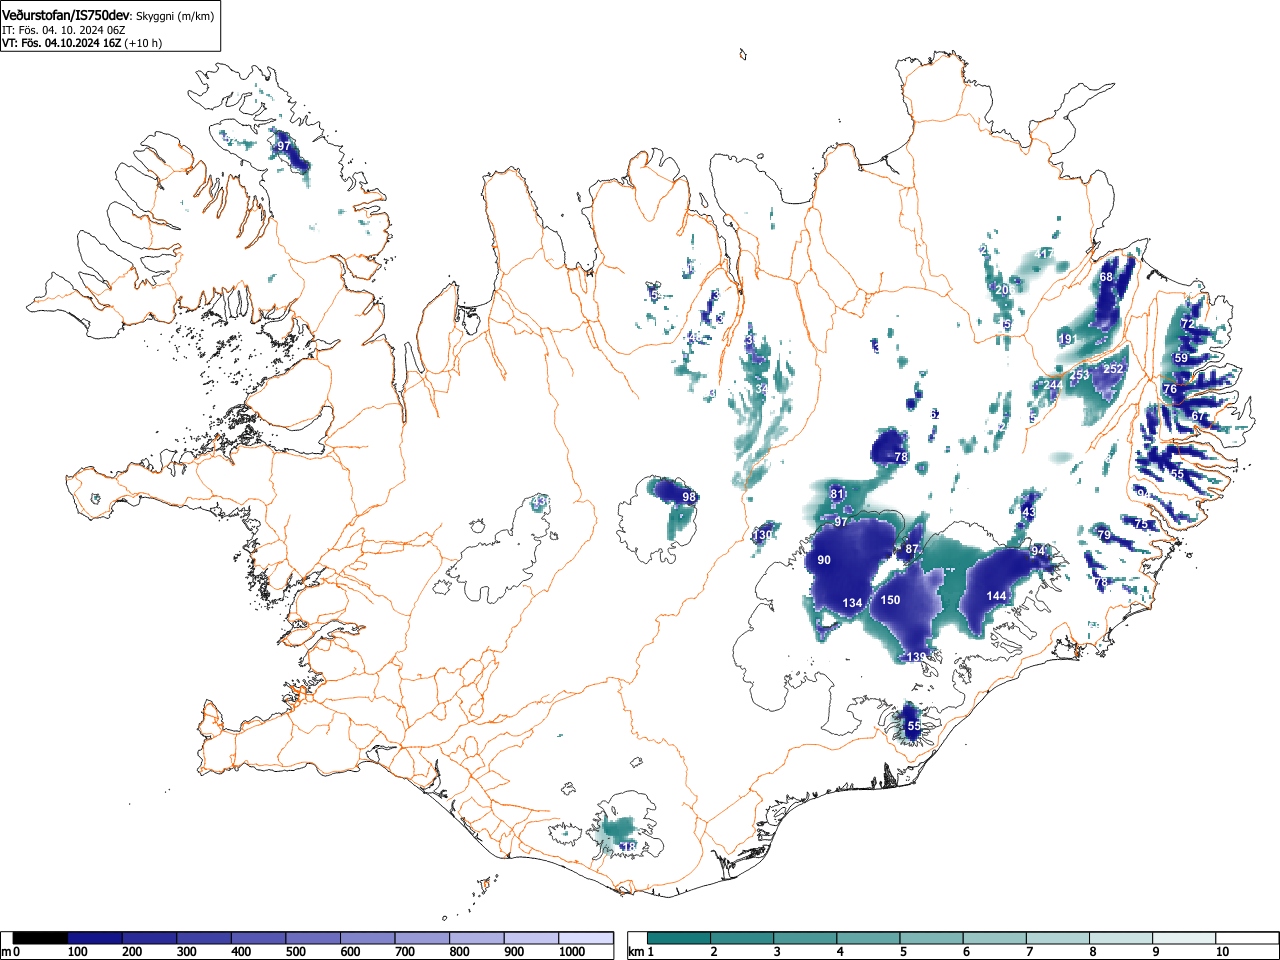Screen dimensions: 1280x960
Task: Click the '34' visibility value on the map
Action: click(761, 389)
